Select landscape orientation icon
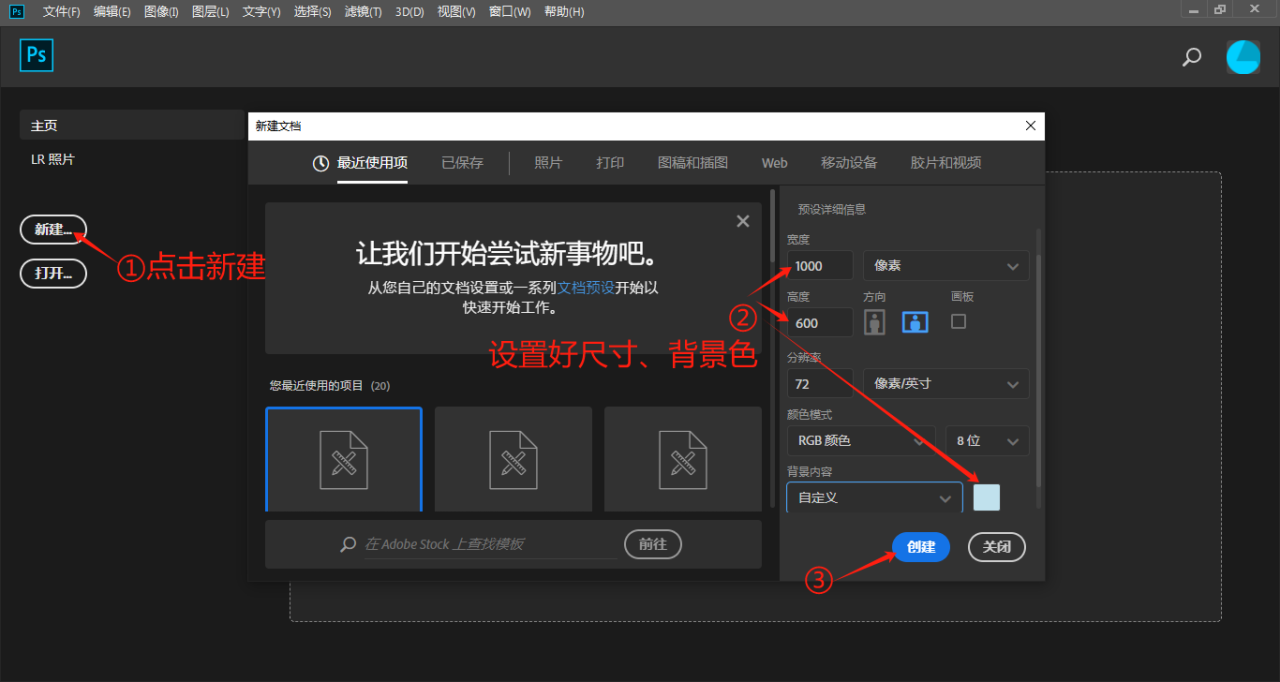The width and height of the screenshot is (1280, 682). (916, 322)
